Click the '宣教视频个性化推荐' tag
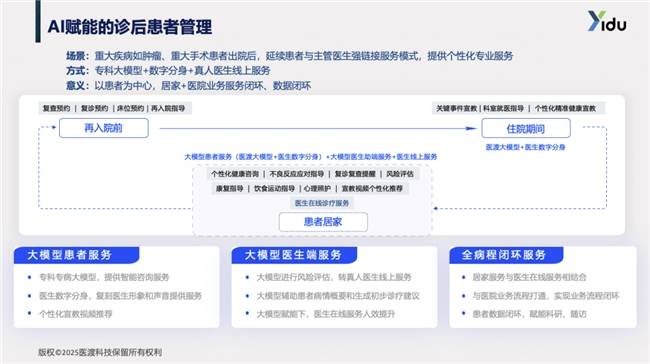The width and height of the screenshot is (650, 364). tap(372, 189)
